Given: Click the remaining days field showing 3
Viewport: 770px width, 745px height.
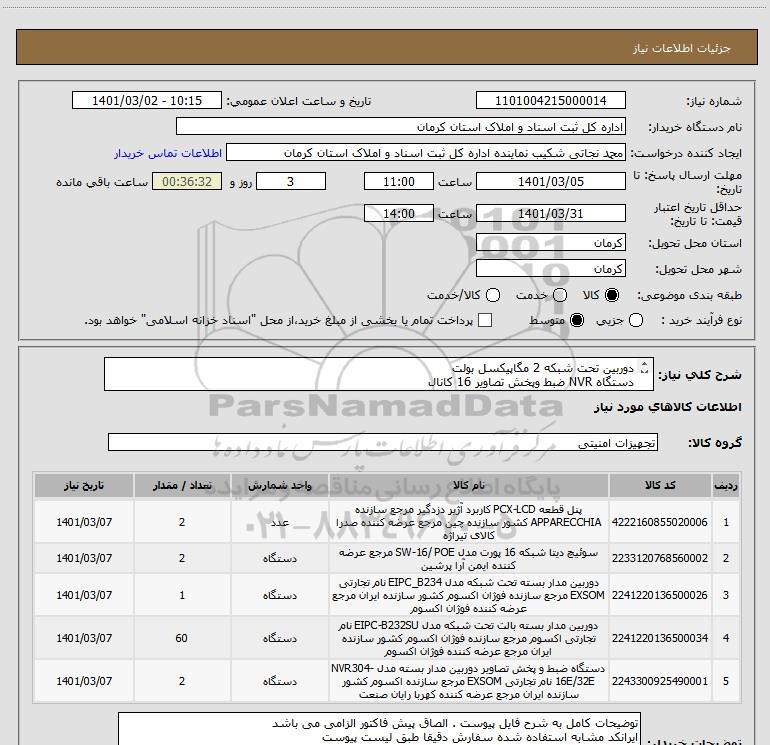Looking at the screenshot, I should point(291,182).
